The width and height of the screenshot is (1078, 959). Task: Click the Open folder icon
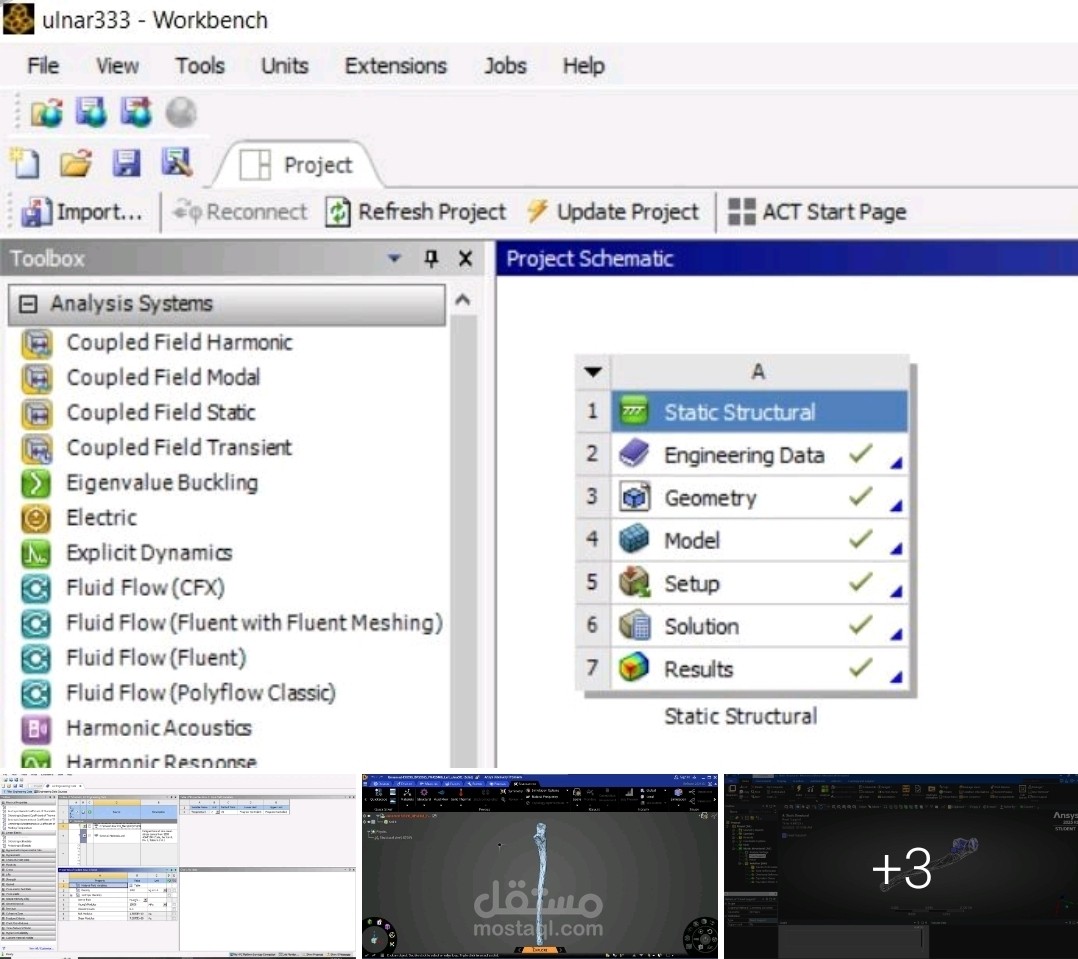click(76, 164)
